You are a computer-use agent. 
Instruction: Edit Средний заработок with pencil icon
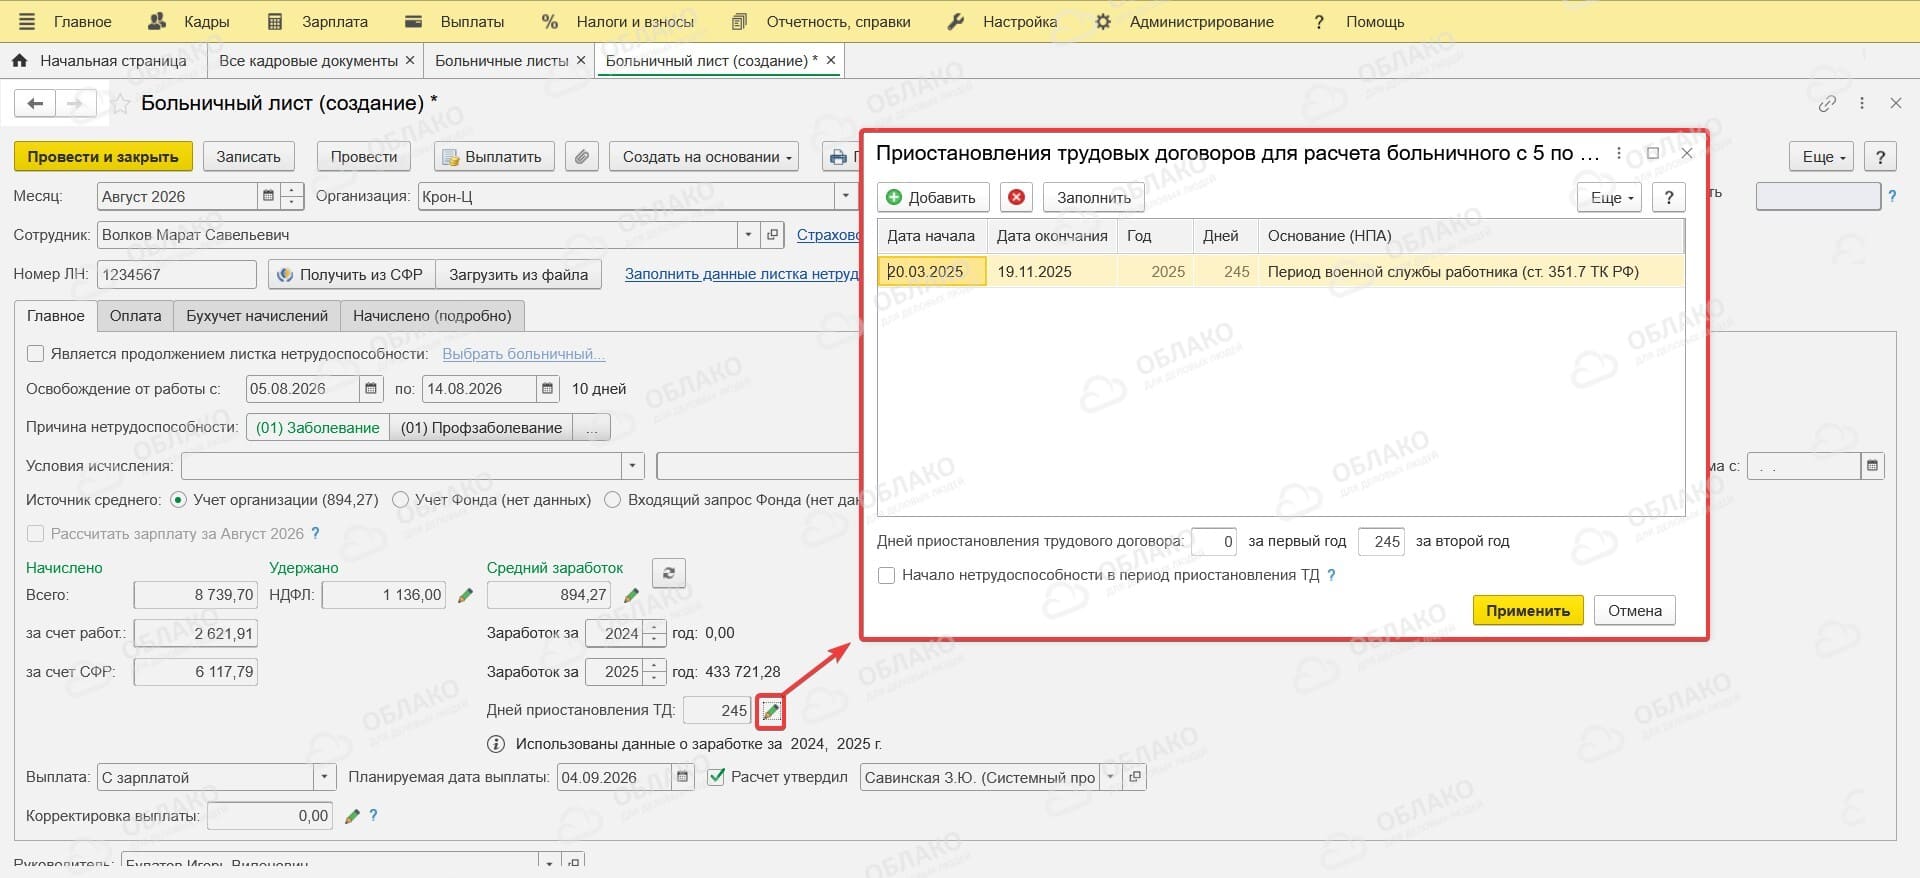click(x=631, y=595)
